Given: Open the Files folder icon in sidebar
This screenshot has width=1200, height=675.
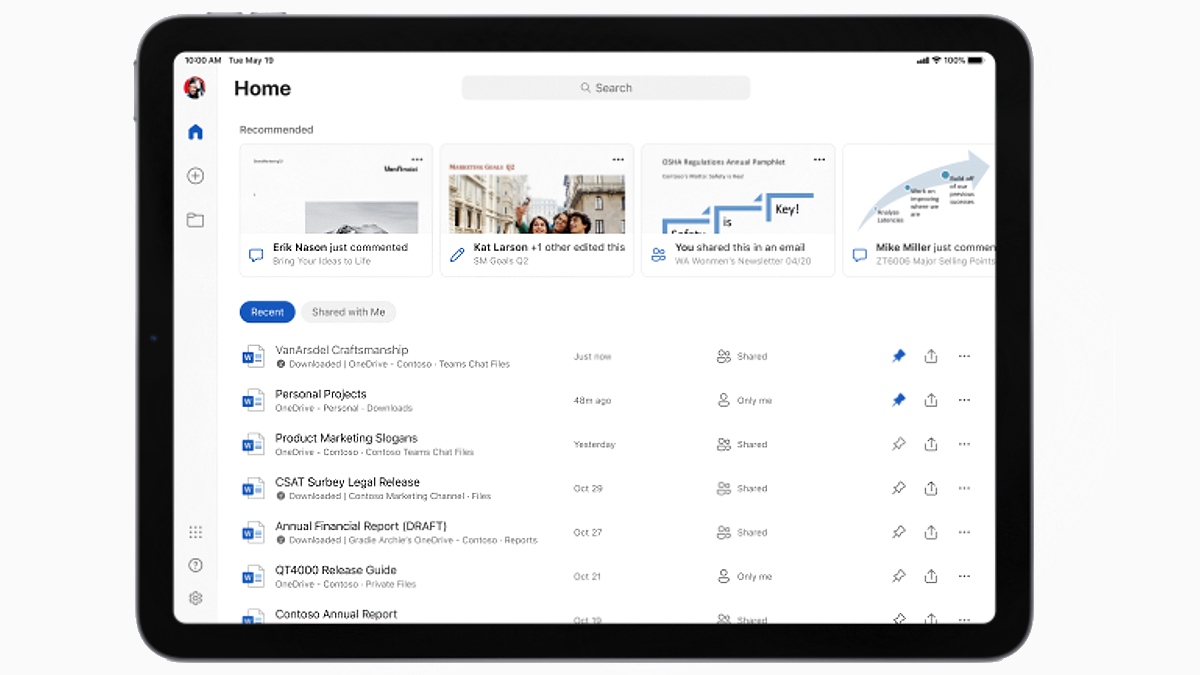Looking at the screenshot, I should [195, 219].
